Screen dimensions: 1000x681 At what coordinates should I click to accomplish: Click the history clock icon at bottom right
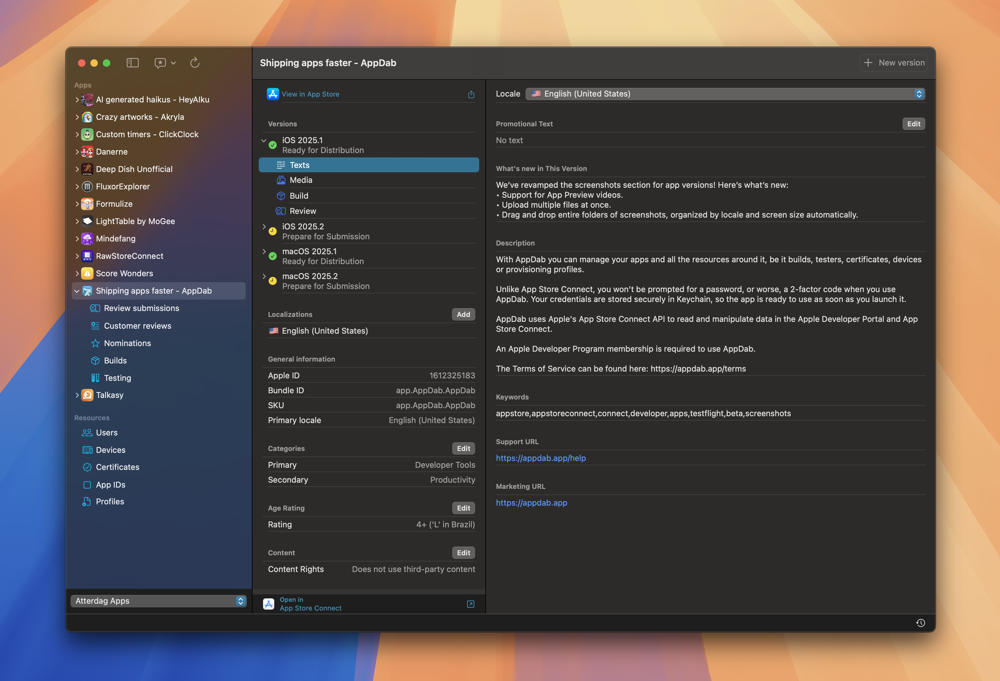pos(920,623)
